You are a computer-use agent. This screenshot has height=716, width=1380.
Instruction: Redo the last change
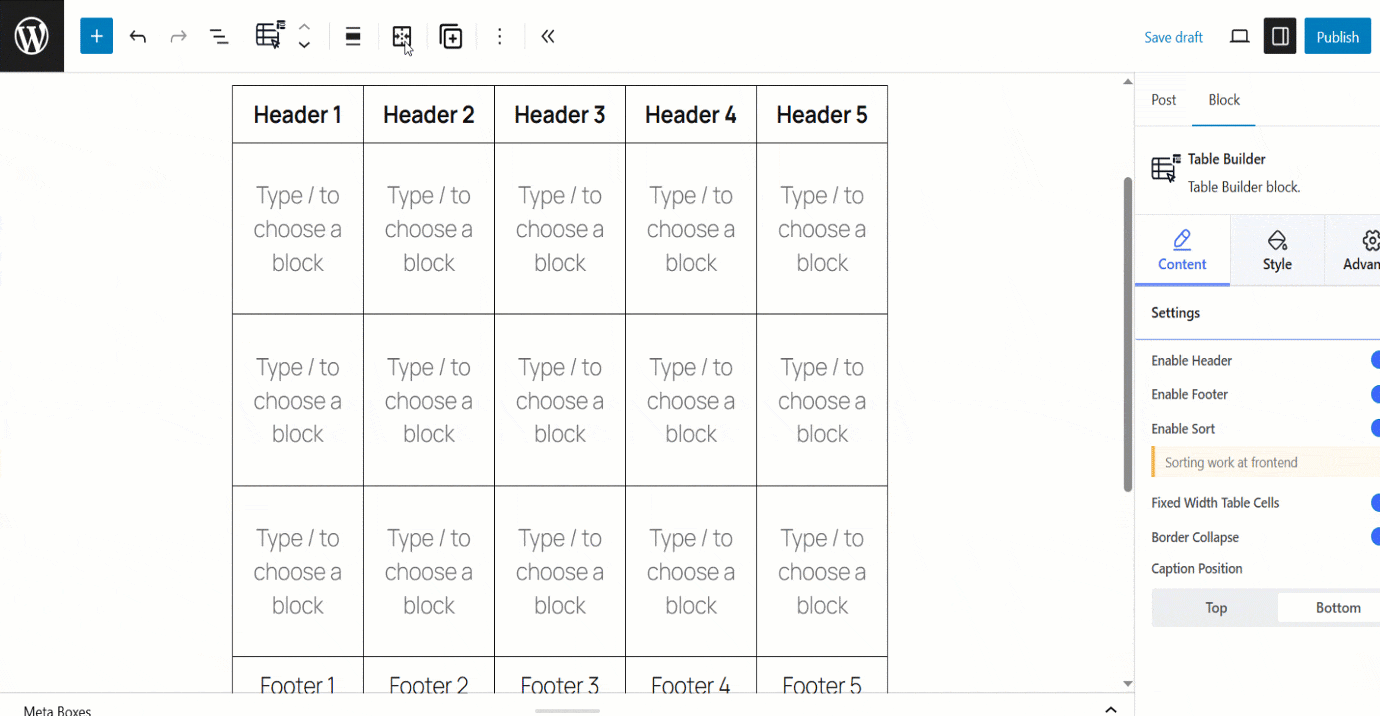tap(177, 35)
